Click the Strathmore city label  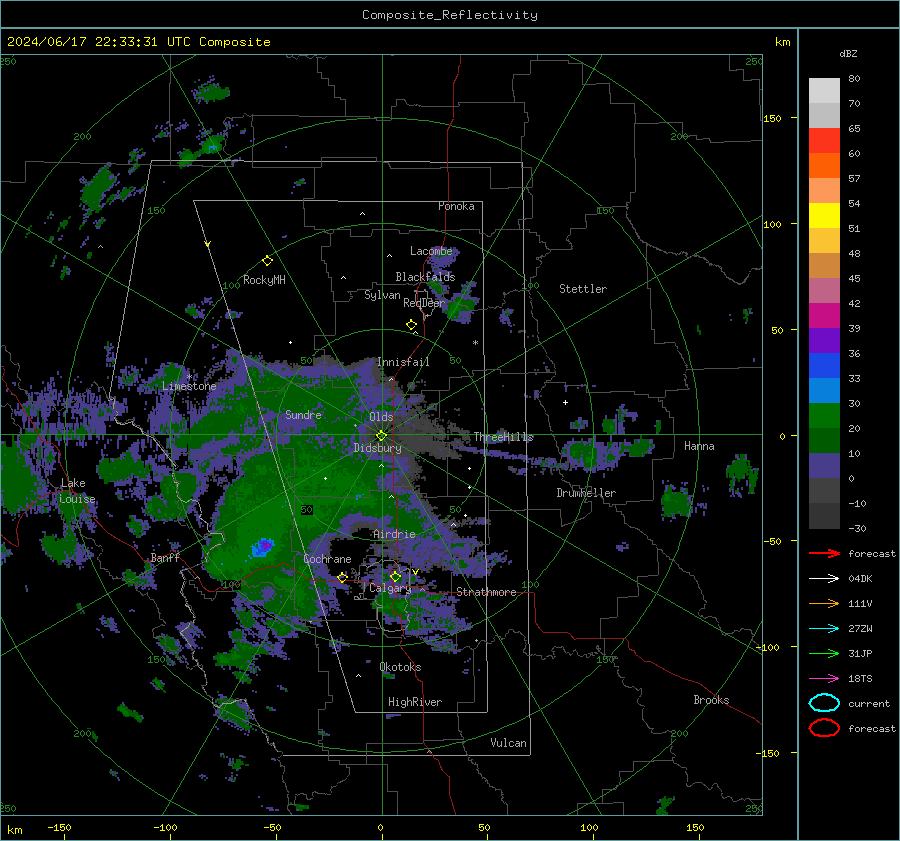click(486, 592)
